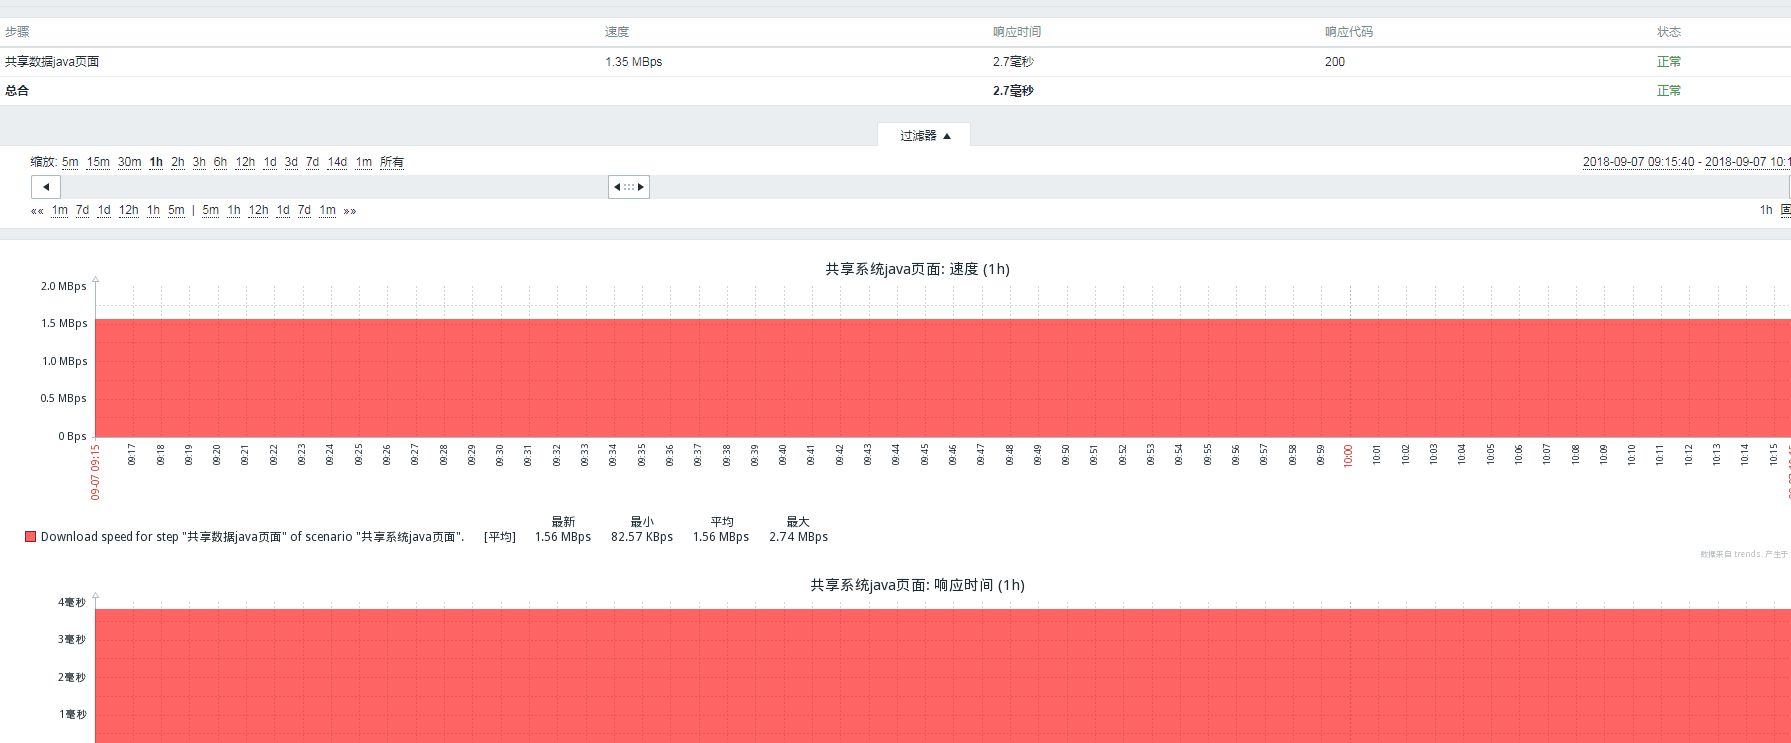Viewport: 1791px width, 743px height.
Task: Set zoom to 6h
Action: pyautogui.click(x=220, y=162)
